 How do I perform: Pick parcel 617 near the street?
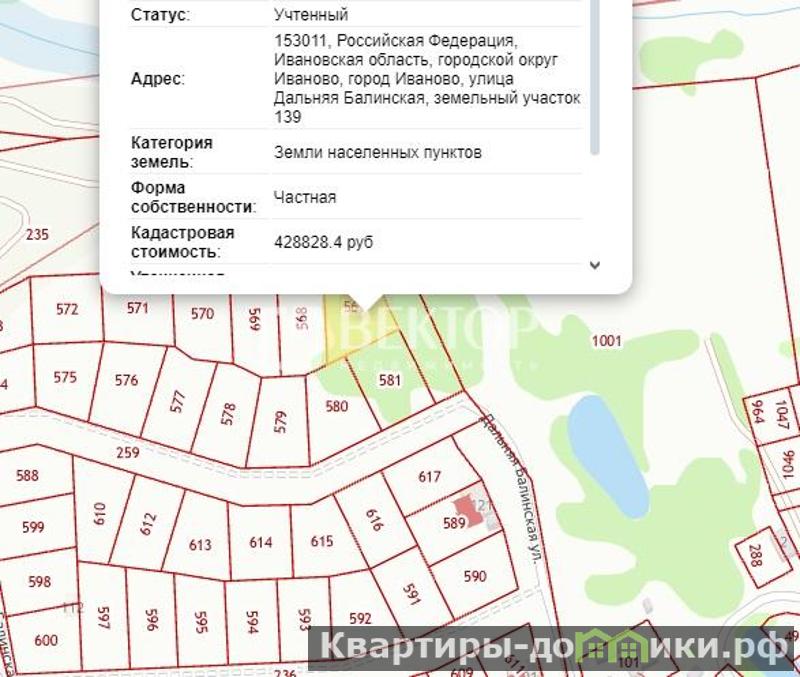pyautogui.click(x=429, y=477)
